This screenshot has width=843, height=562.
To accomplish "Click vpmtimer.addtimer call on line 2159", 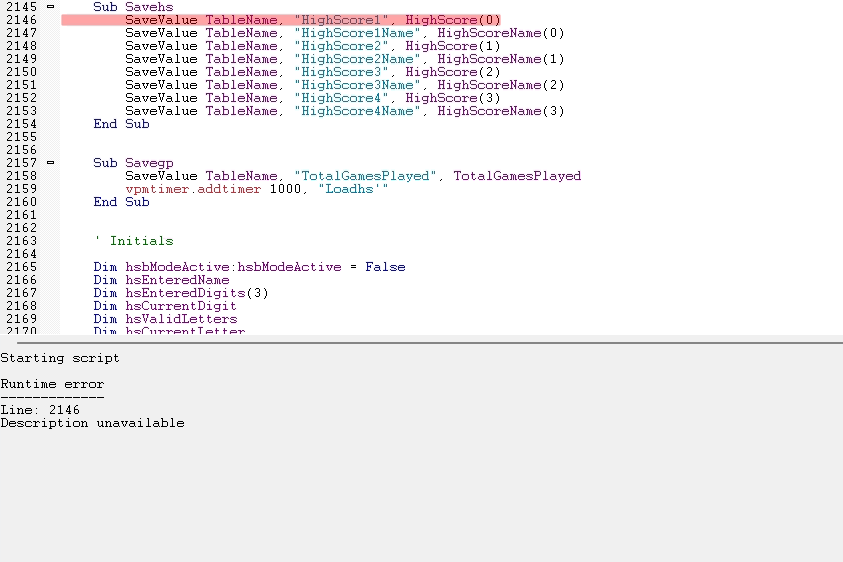I will pyautogui.click(x=193, y=189).
